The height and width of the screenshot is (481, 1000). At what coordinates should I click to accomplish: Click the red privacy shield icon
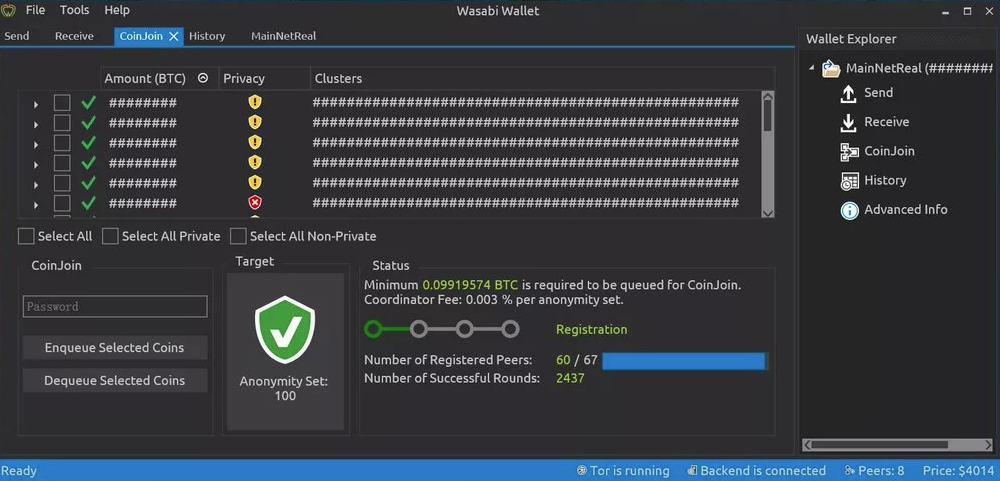(x=255, y=203)
